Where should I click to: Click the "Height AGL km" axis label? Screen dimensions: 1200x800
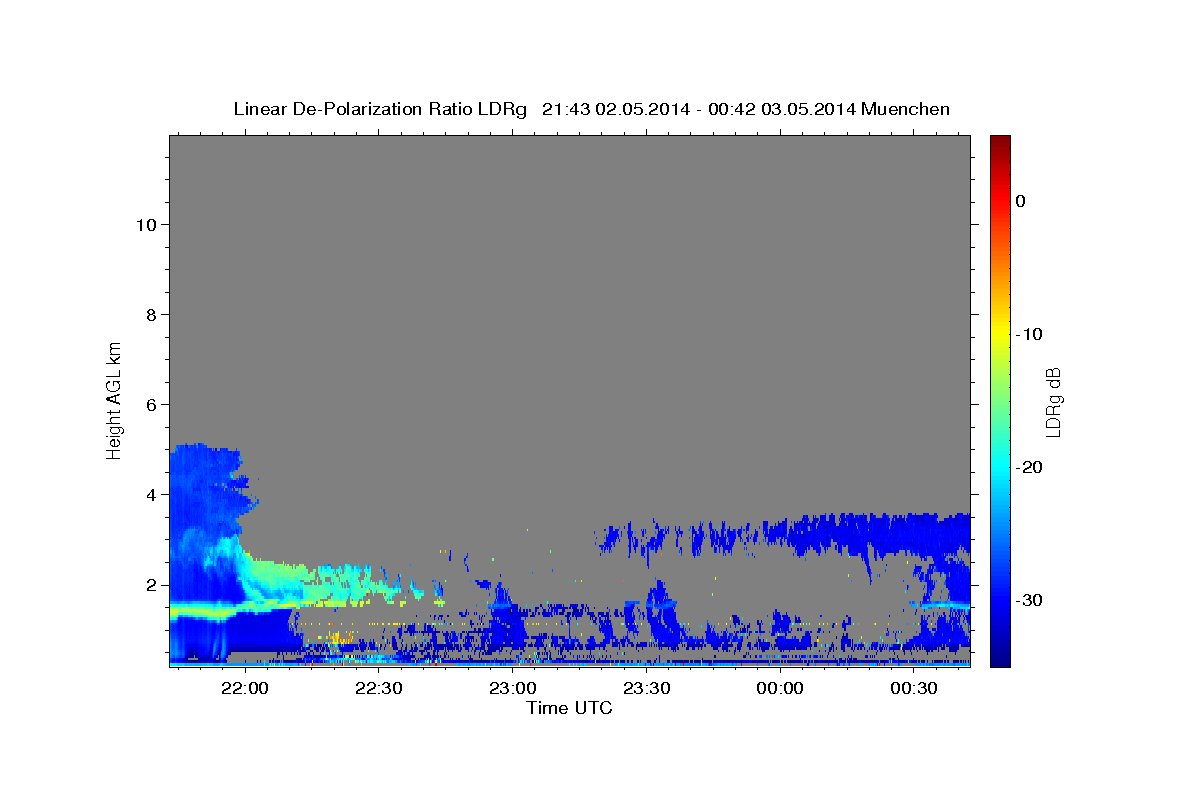click(x=115, y=400)
